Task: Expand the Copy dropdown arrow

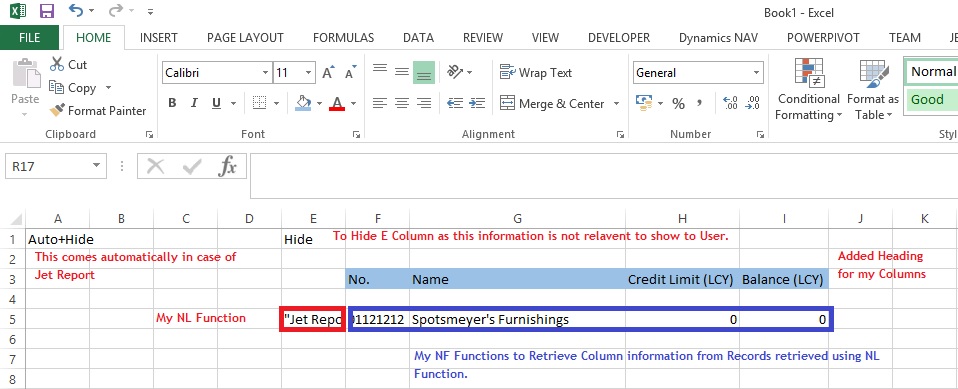Action: pos(109,88)
